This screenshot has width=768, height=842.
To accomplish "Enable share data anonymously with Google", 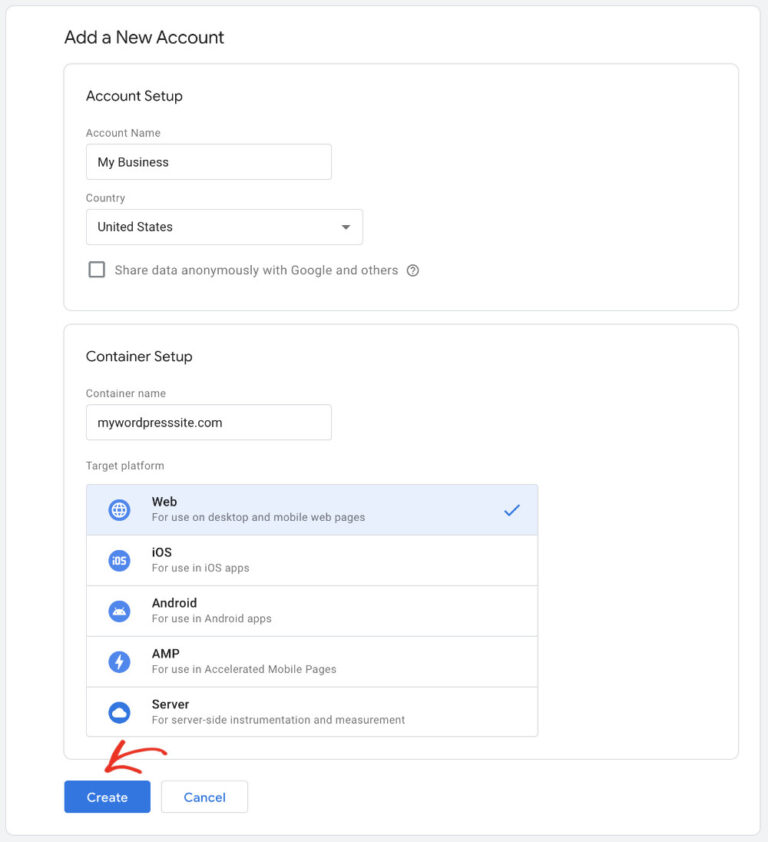I will 97,269.
